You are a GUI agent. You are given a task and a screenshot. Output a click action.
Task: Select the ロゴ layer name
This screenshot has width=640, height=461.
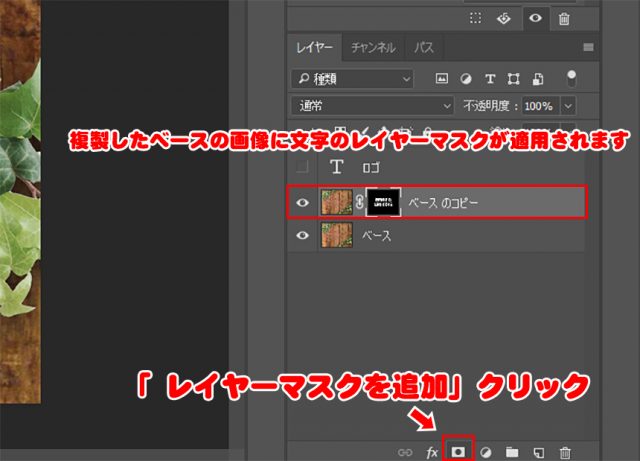click(x=371, y=167)
